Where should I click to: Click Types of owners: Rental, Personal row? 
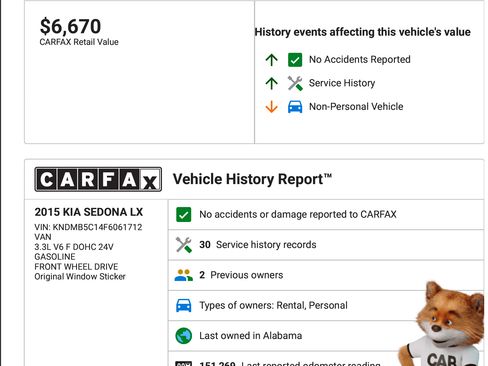tap(326, 306)
